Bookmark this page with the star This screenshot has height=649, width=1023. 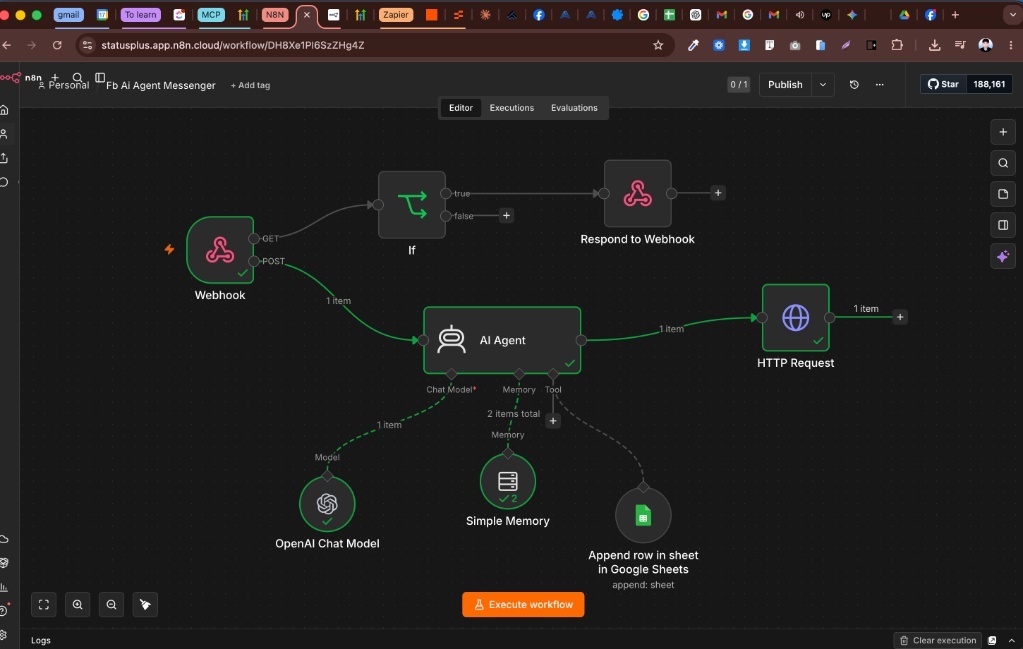coord(658,45)
